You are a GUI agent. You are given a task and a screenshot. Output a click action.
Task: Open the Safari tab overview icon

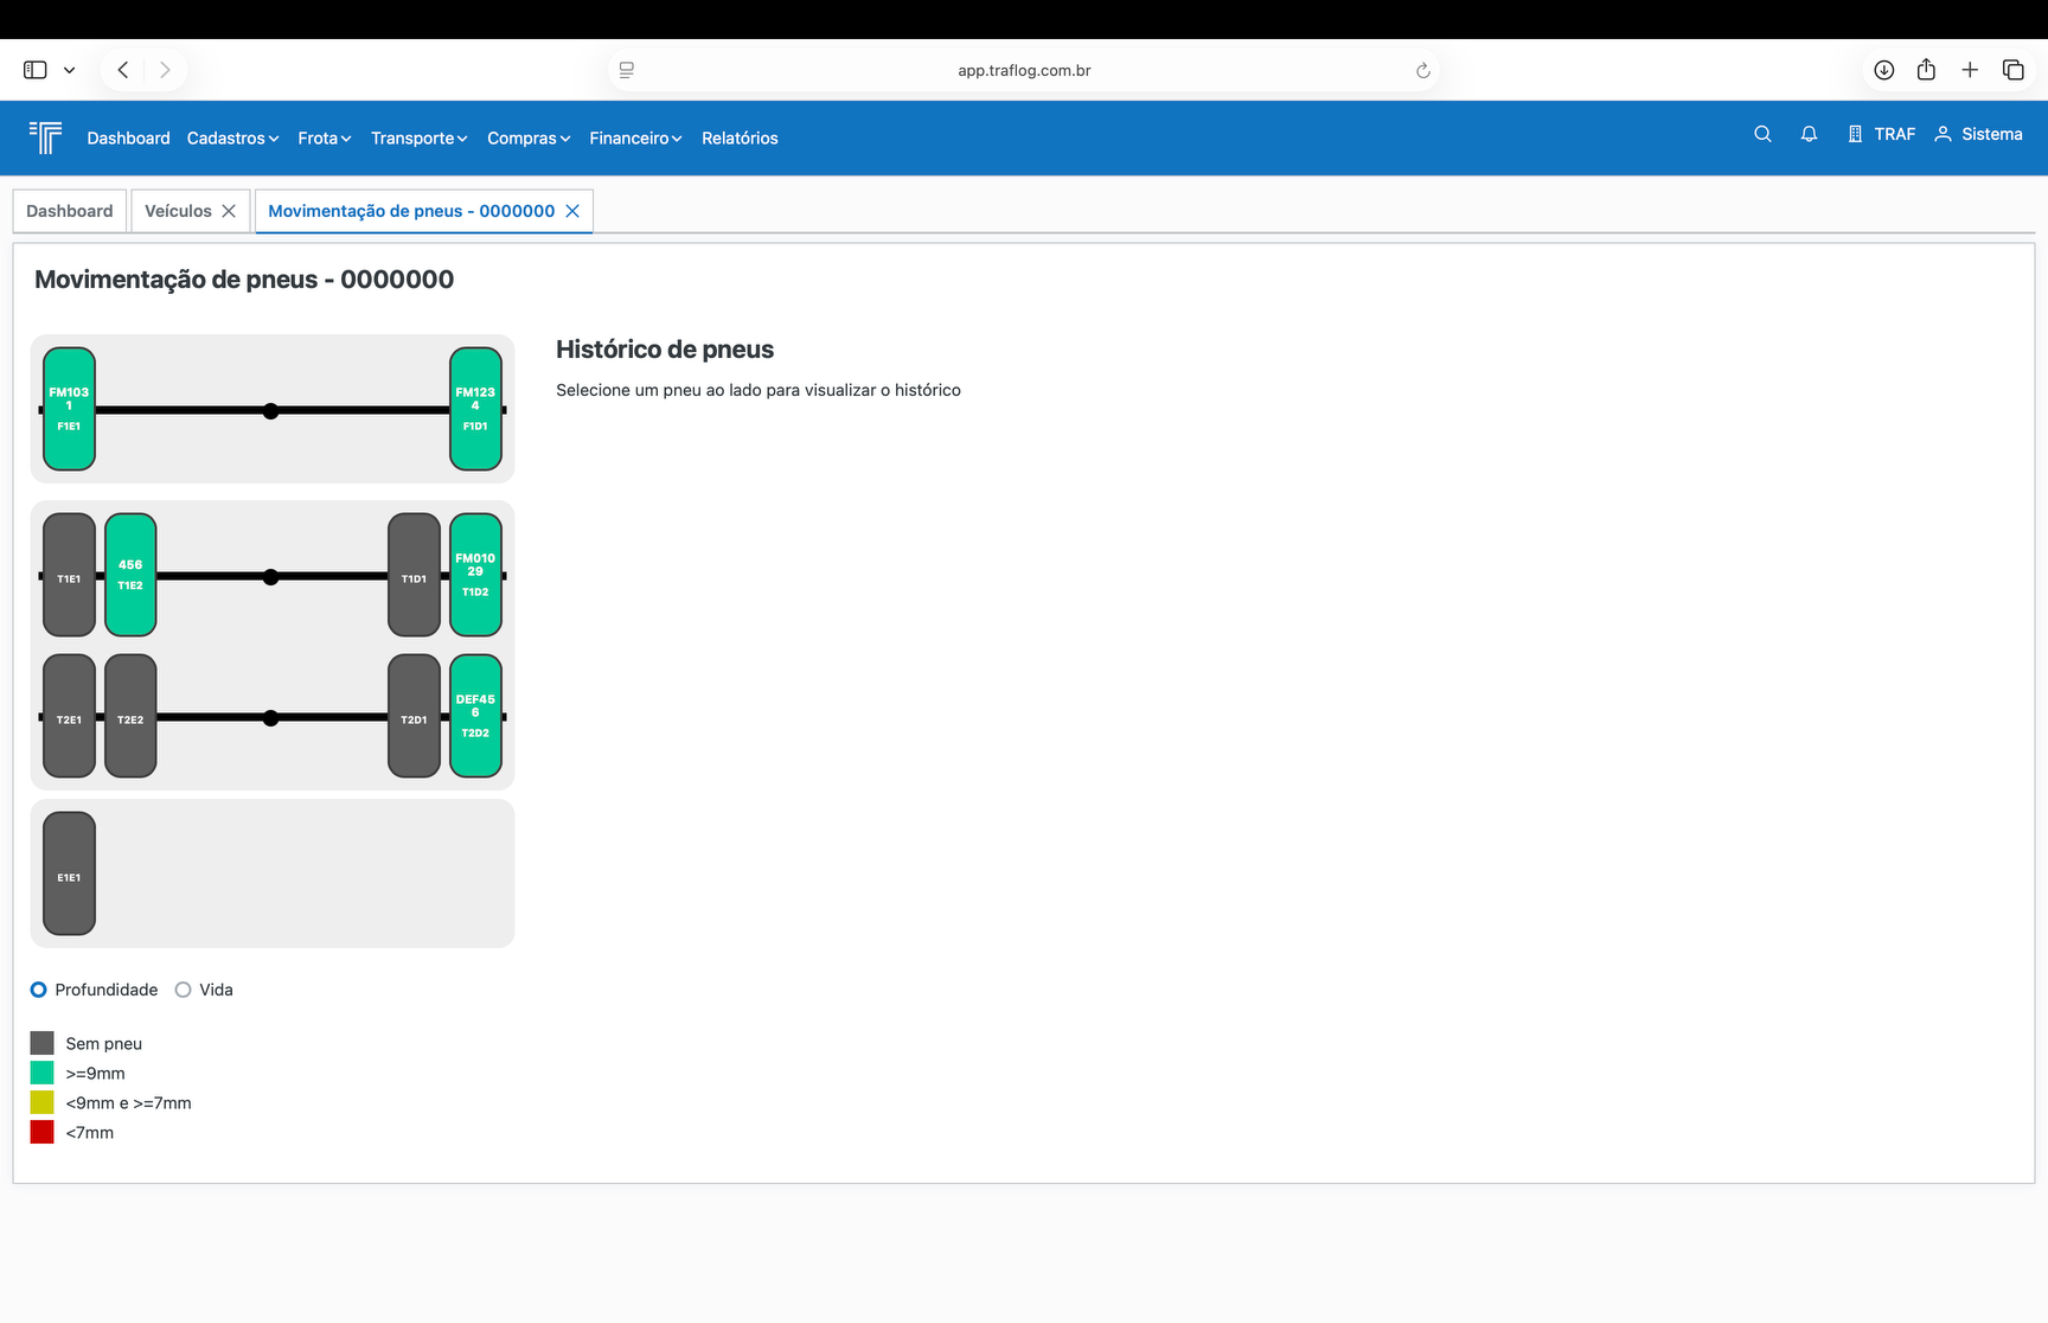2012,70
